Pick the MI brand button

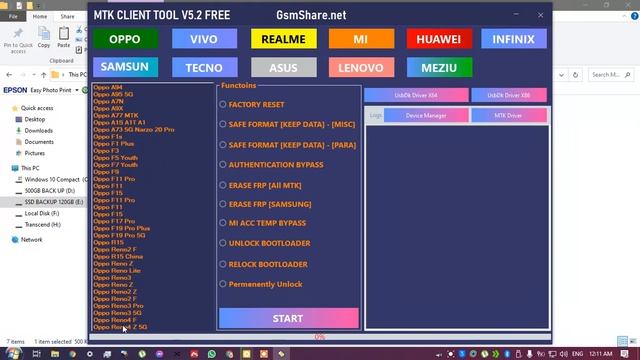click(x=361, y=39)
